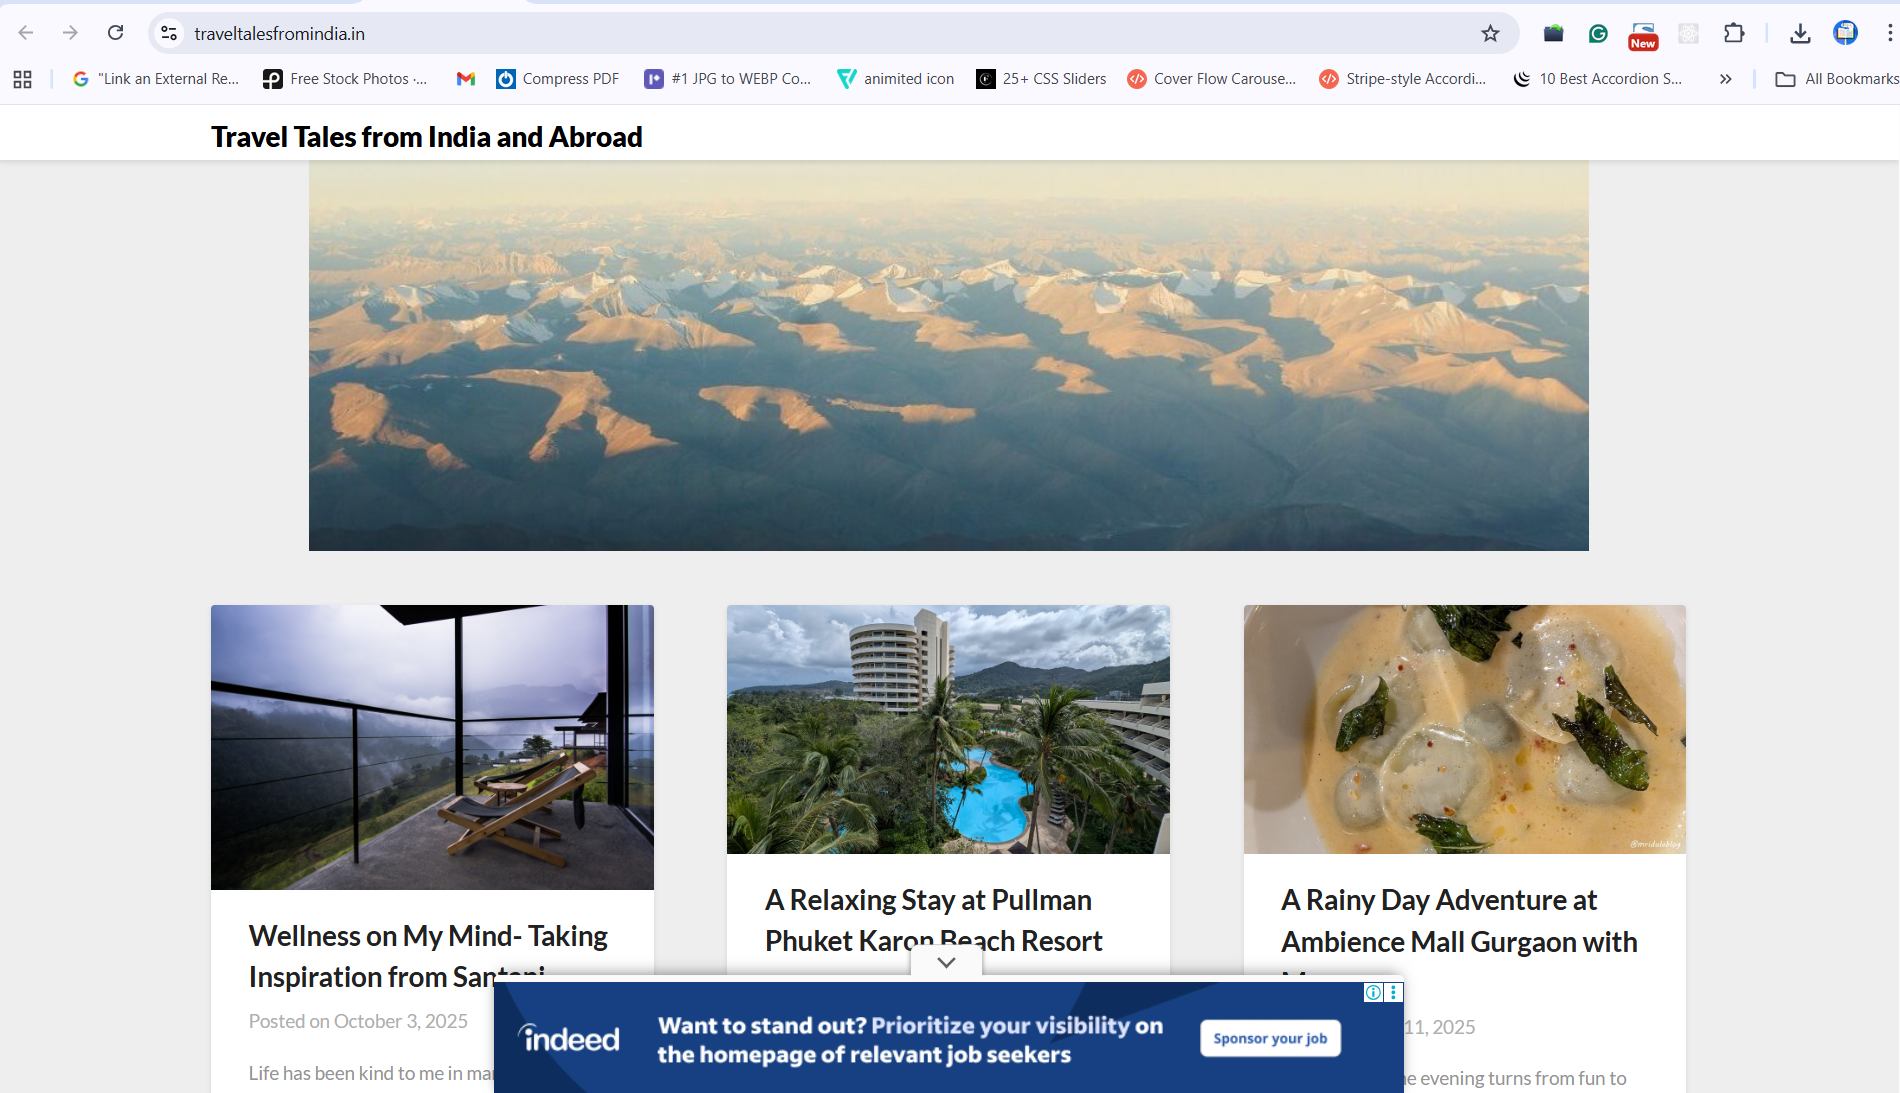Image resolution: width=1900 pixels, height=1093 pixels.
Task: Open the Gmail bookmark icon
Action: (x=465, y=79)
